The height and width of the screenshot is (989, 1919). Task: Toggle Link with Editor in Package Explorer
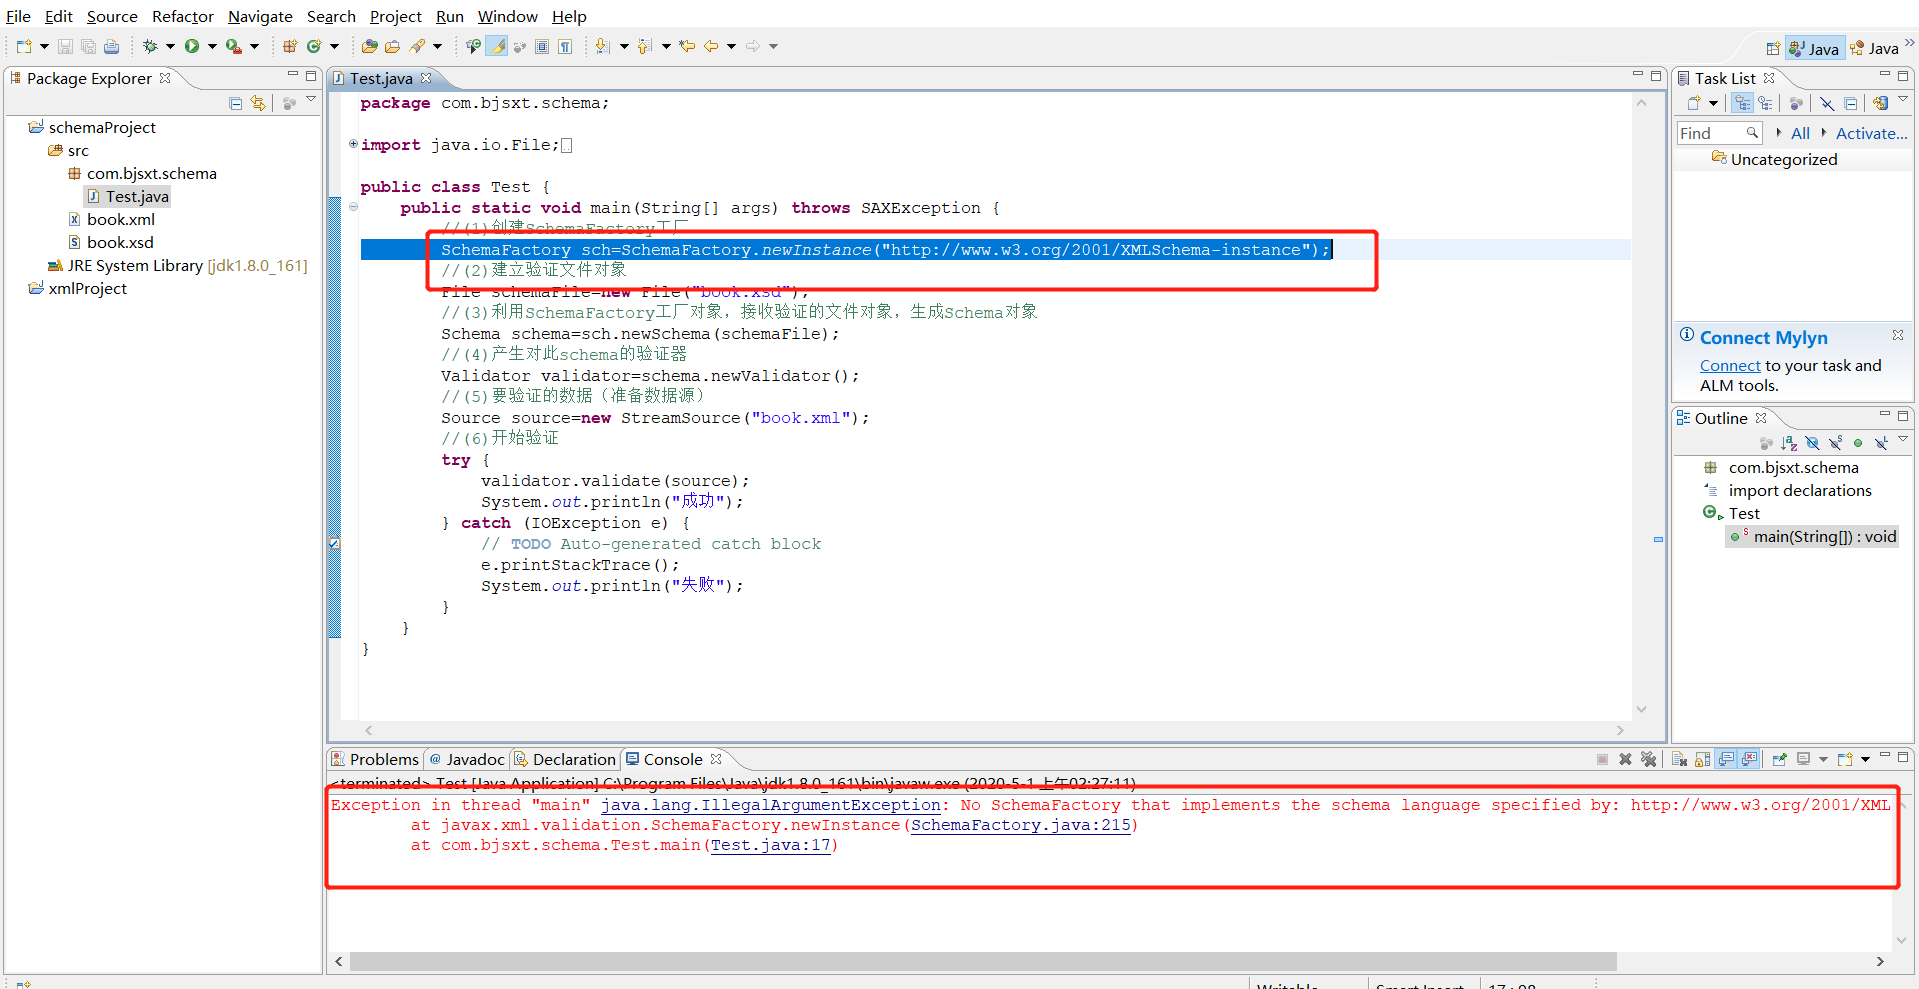[x=259, y=103]
